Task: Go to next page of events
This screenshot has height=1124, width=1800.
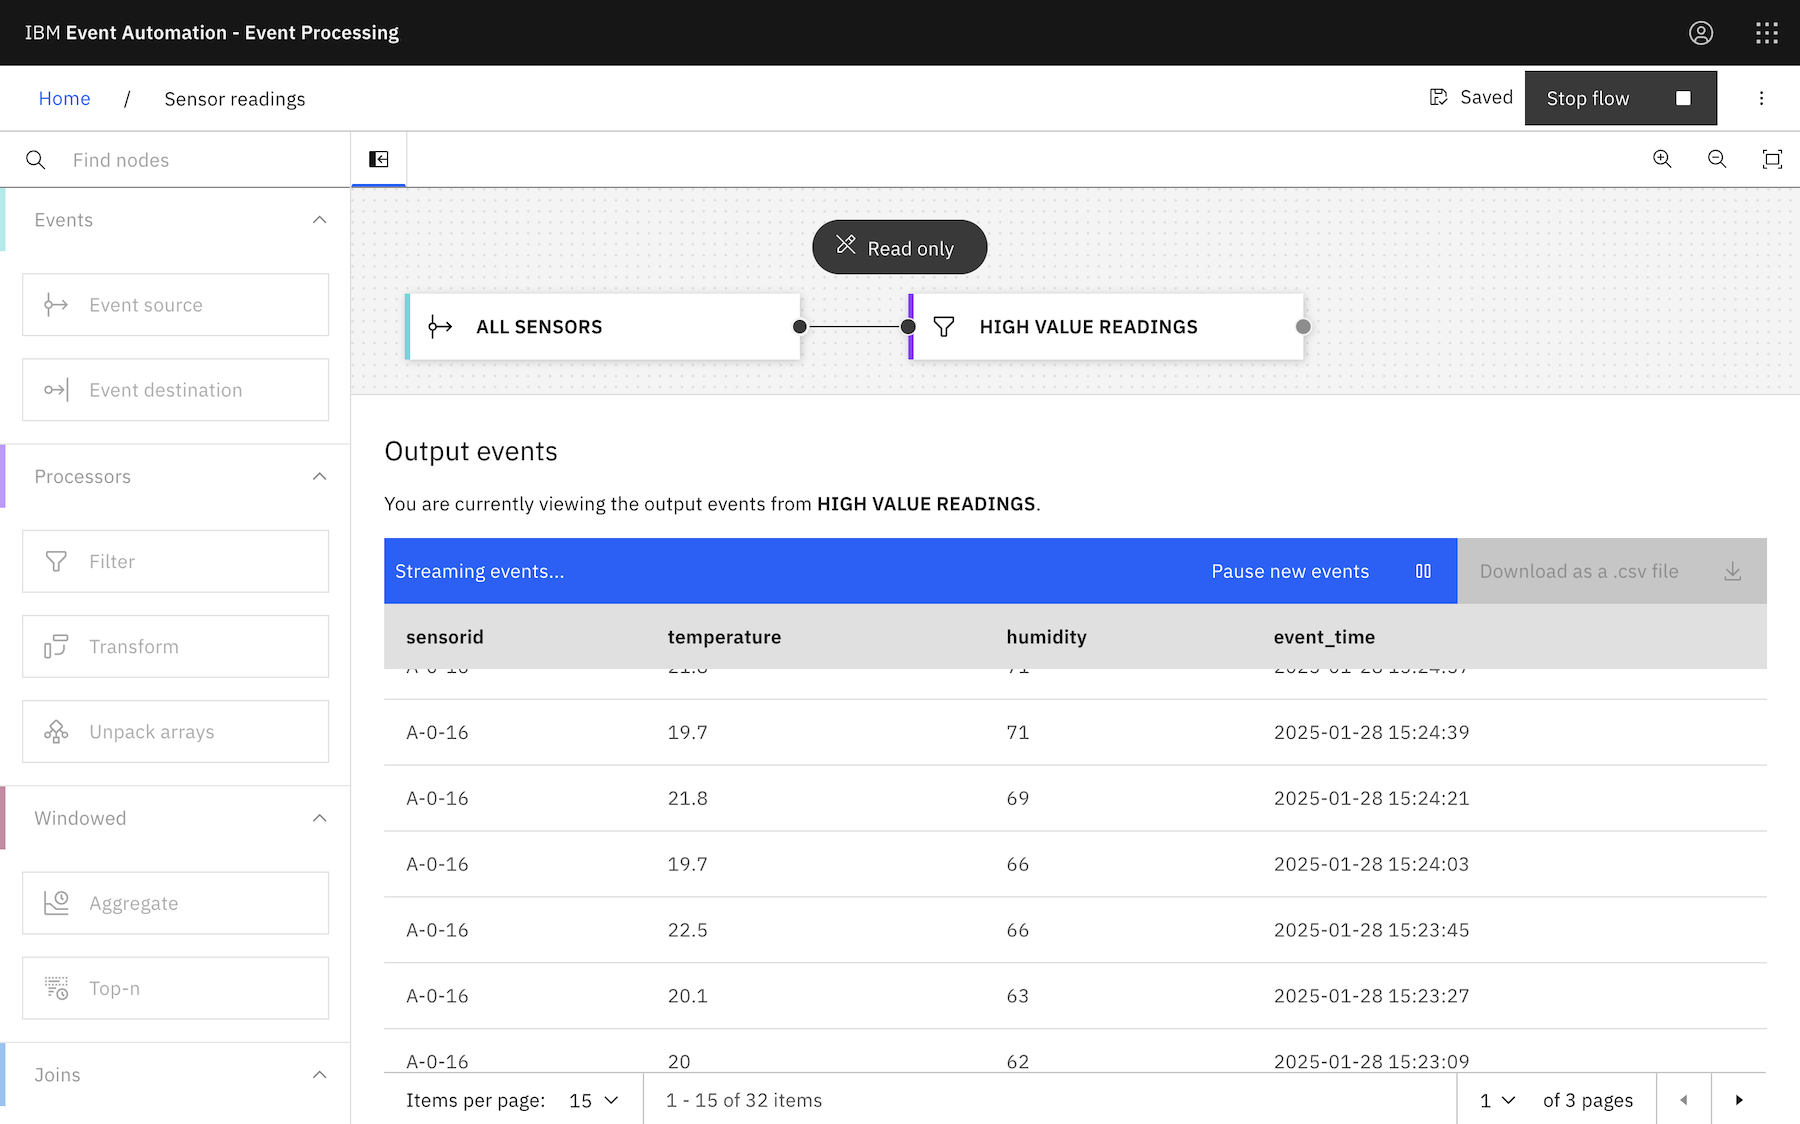Action: [1739, 1100]
